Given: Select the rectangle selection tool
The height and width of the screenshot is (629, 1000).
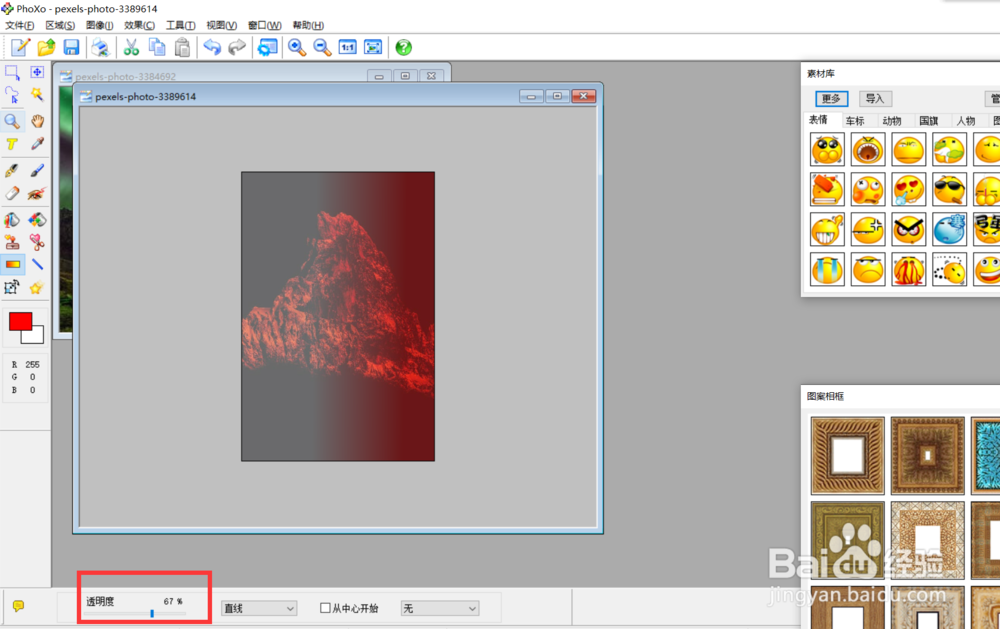Looking at the screenshot, I should tap(12, 73).
